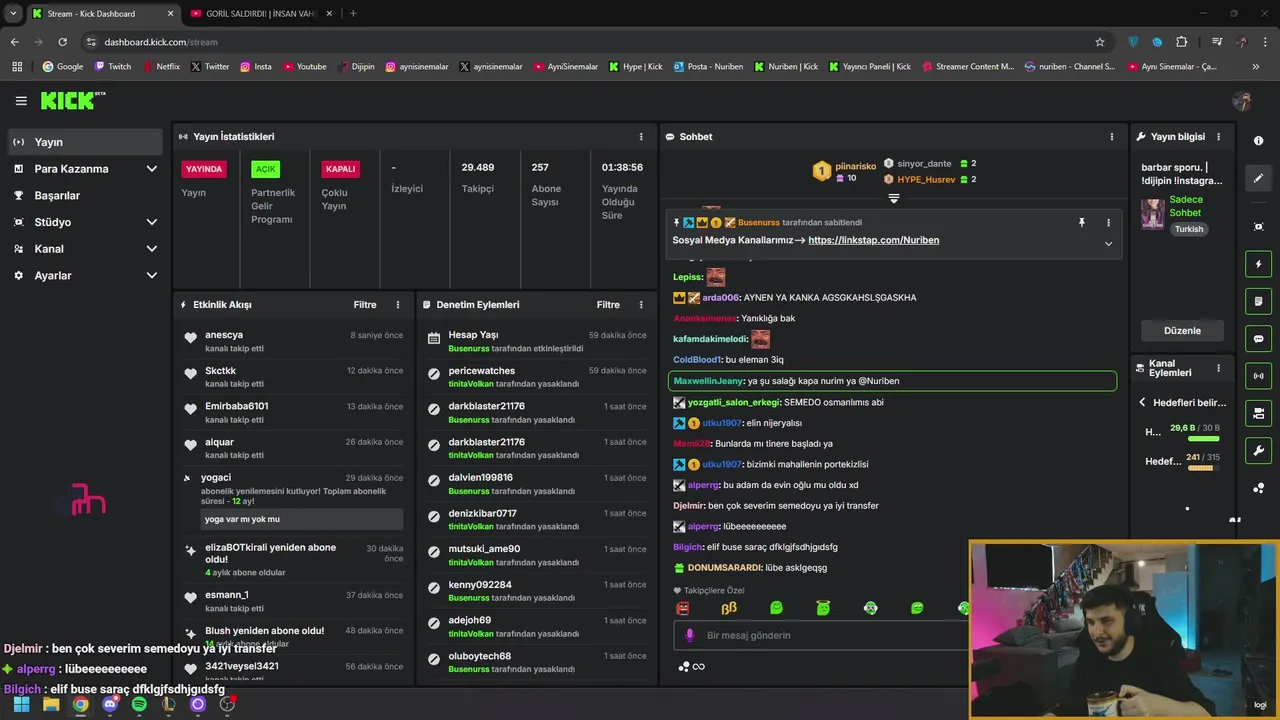1280x720 pixels.
Task: Click the profile avatar at top right
Action: [1242, 101]
